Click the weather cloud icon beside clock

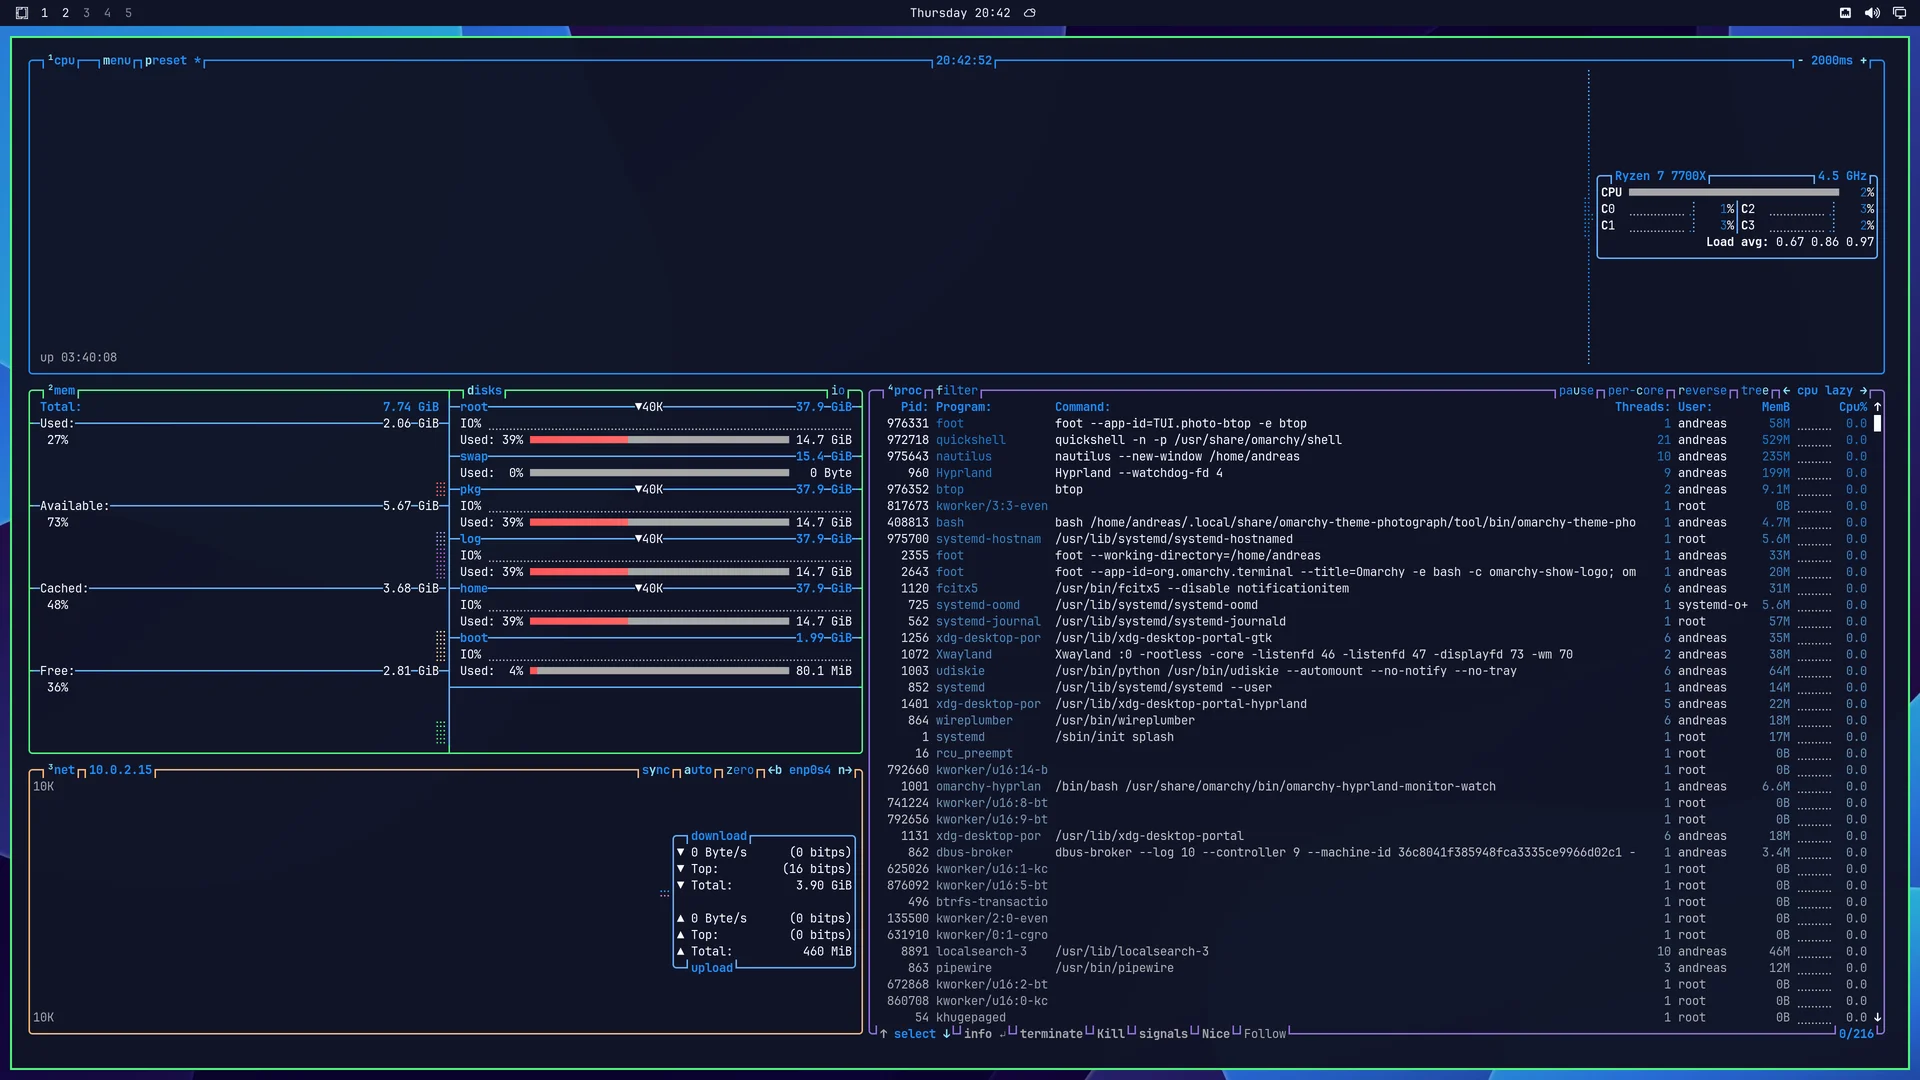click(x=1030, y=13)
